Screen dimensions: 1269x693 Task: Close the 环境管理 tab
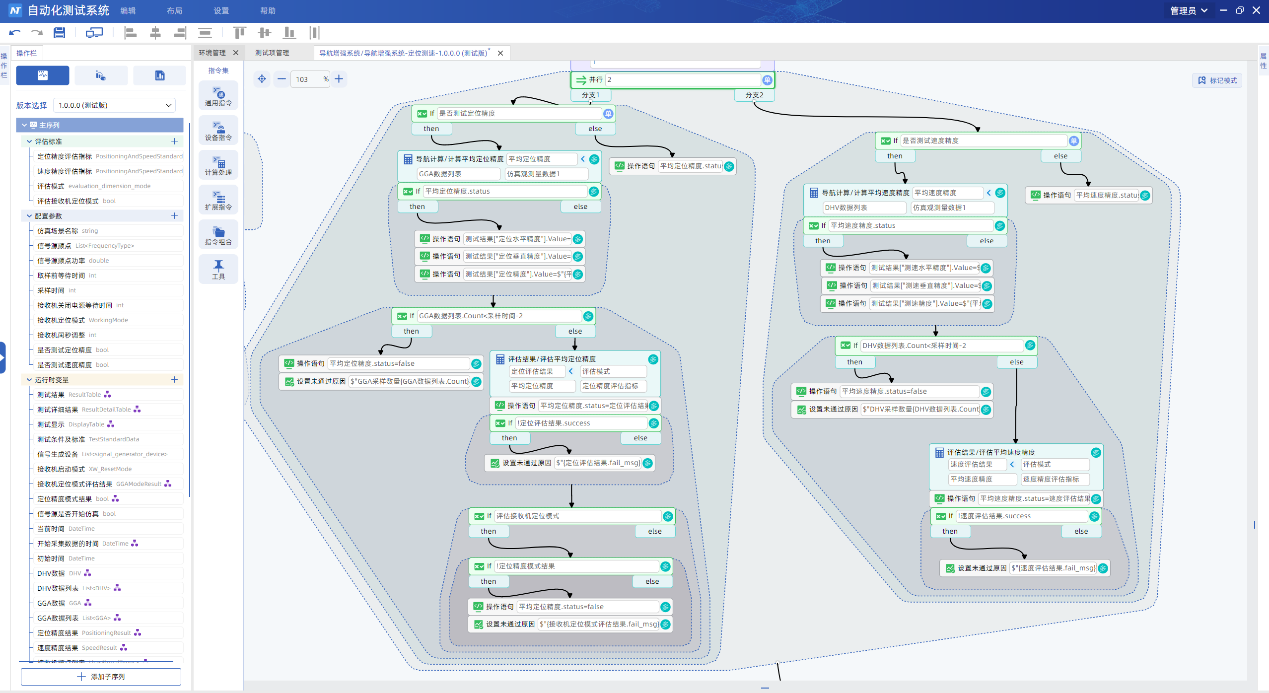[235, 52]
